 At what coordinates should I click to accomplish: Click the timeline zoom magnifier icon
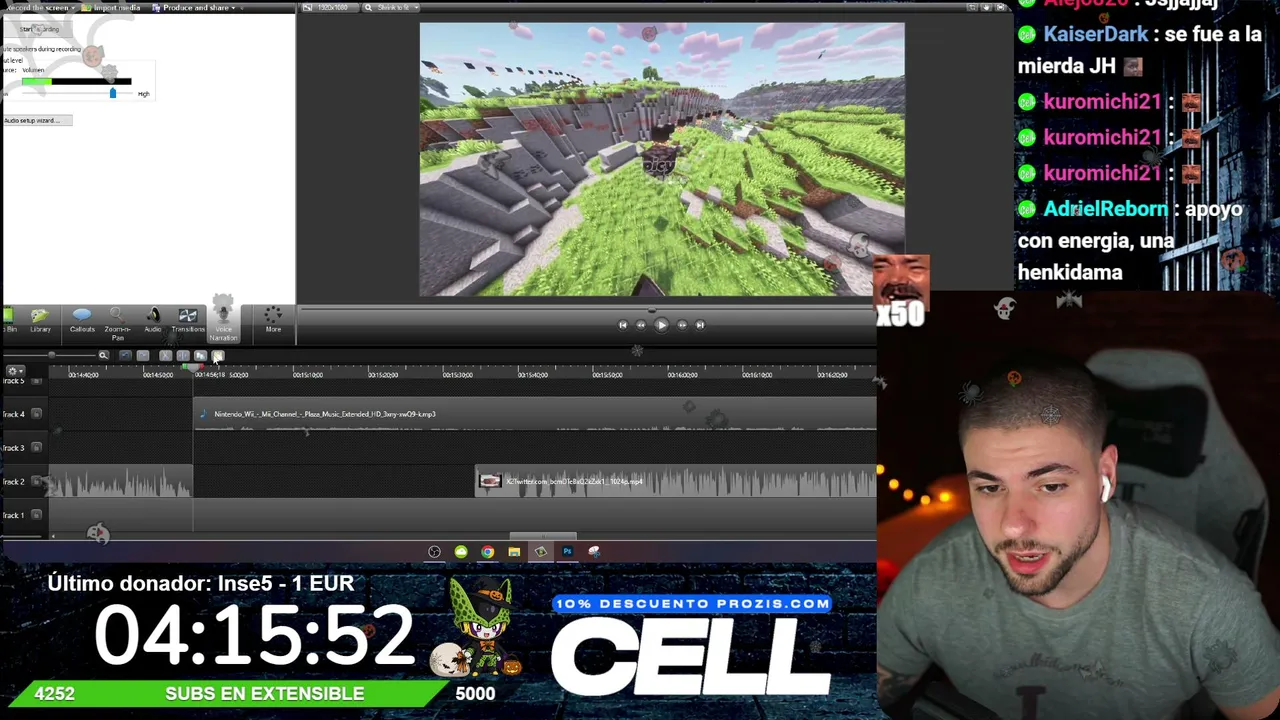[103, 355]
